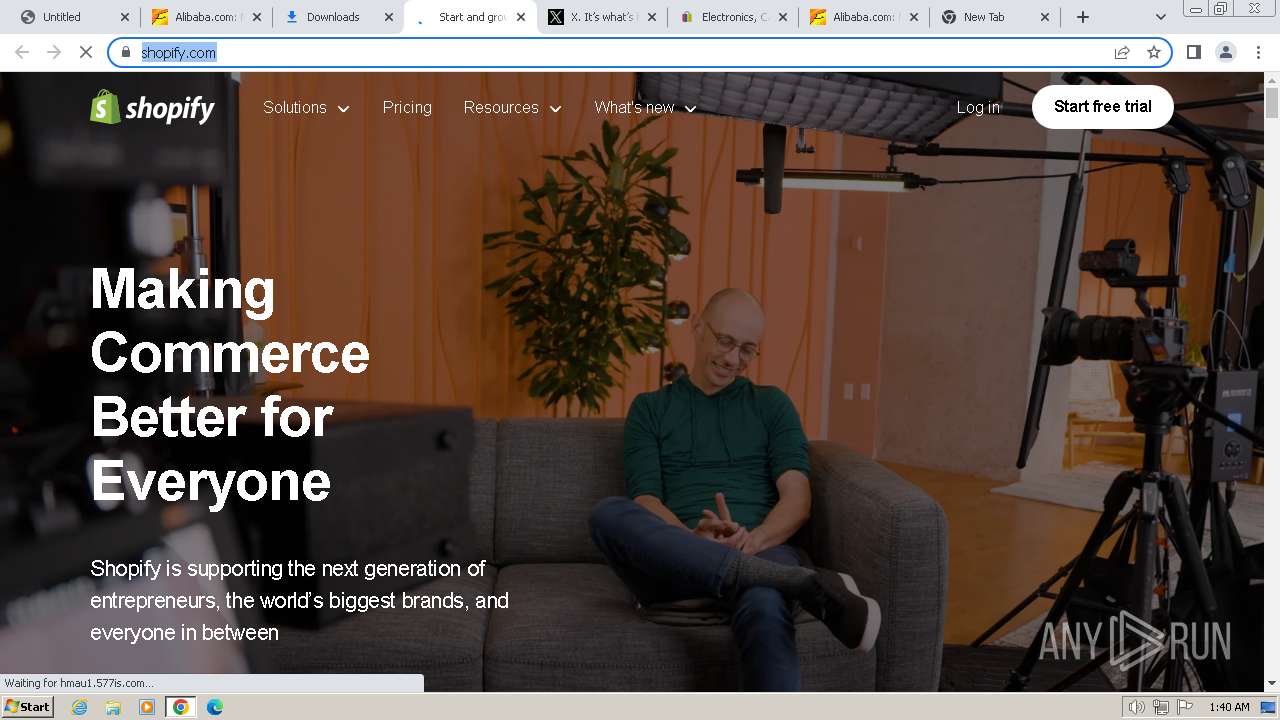Open Chrome from taskbar

tap(181, 707)
